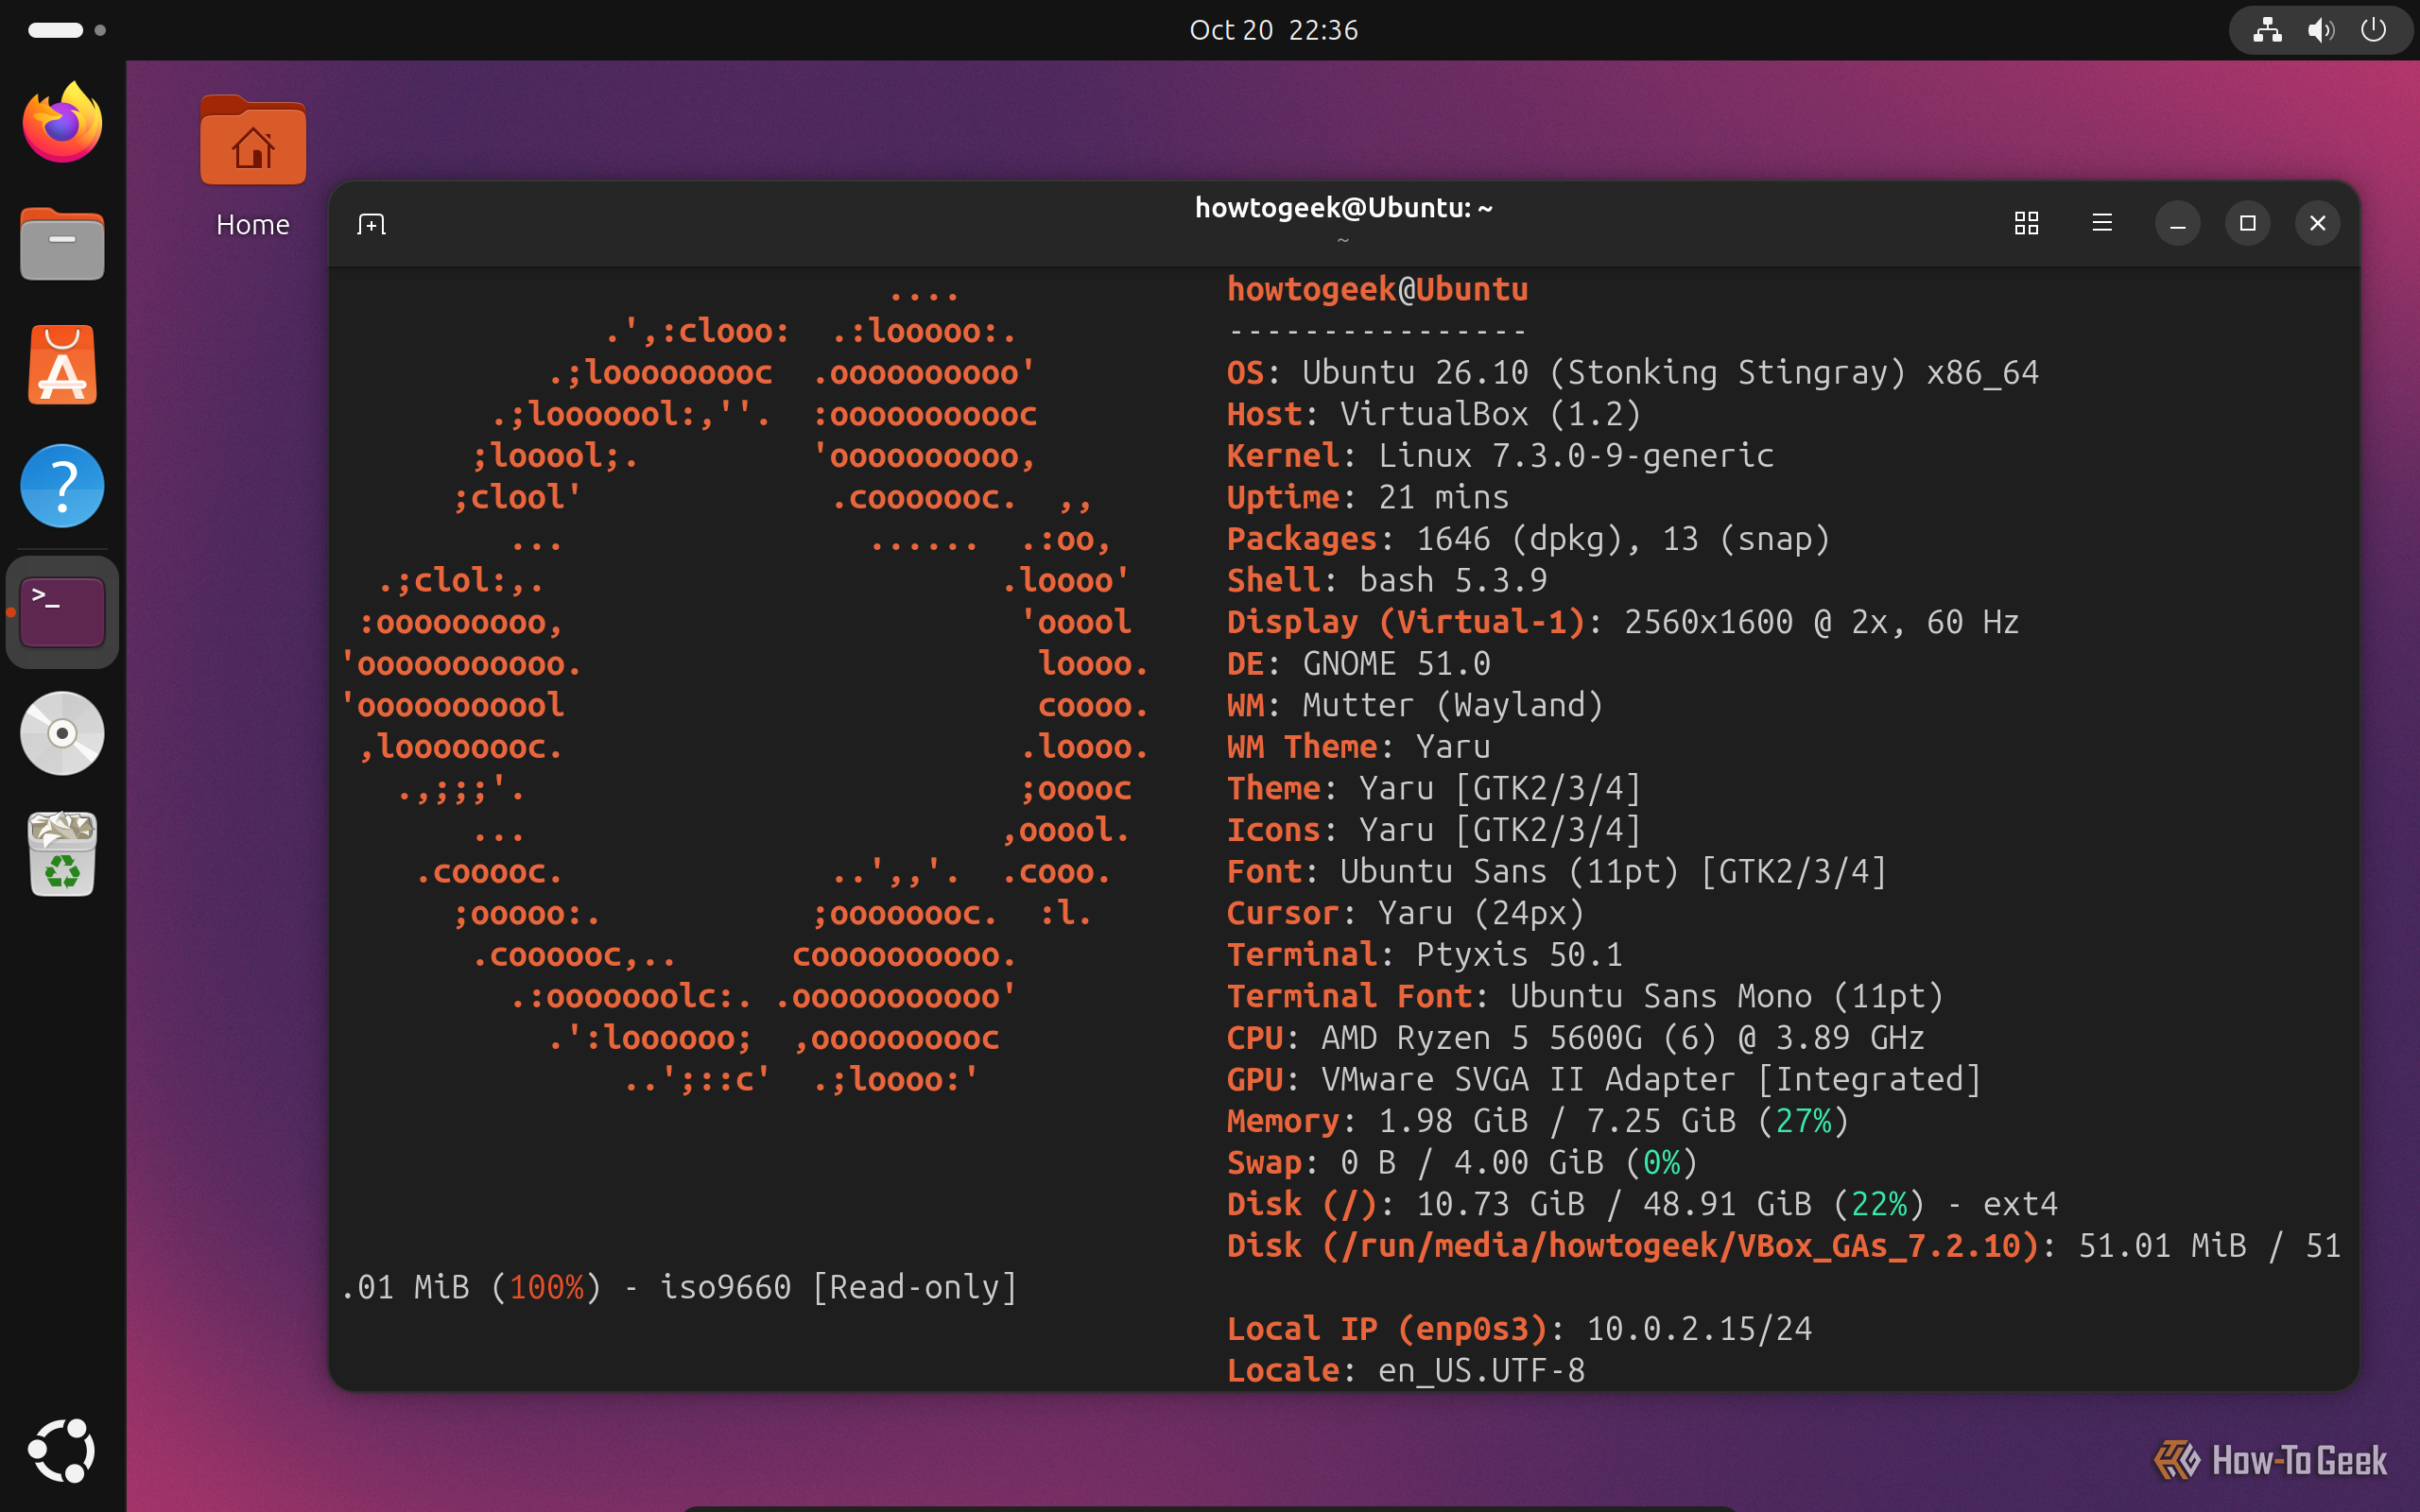This screenshot has width=2420, height=1512.
Task: Launch the App Center dock icon
Action: coord(62,365)
